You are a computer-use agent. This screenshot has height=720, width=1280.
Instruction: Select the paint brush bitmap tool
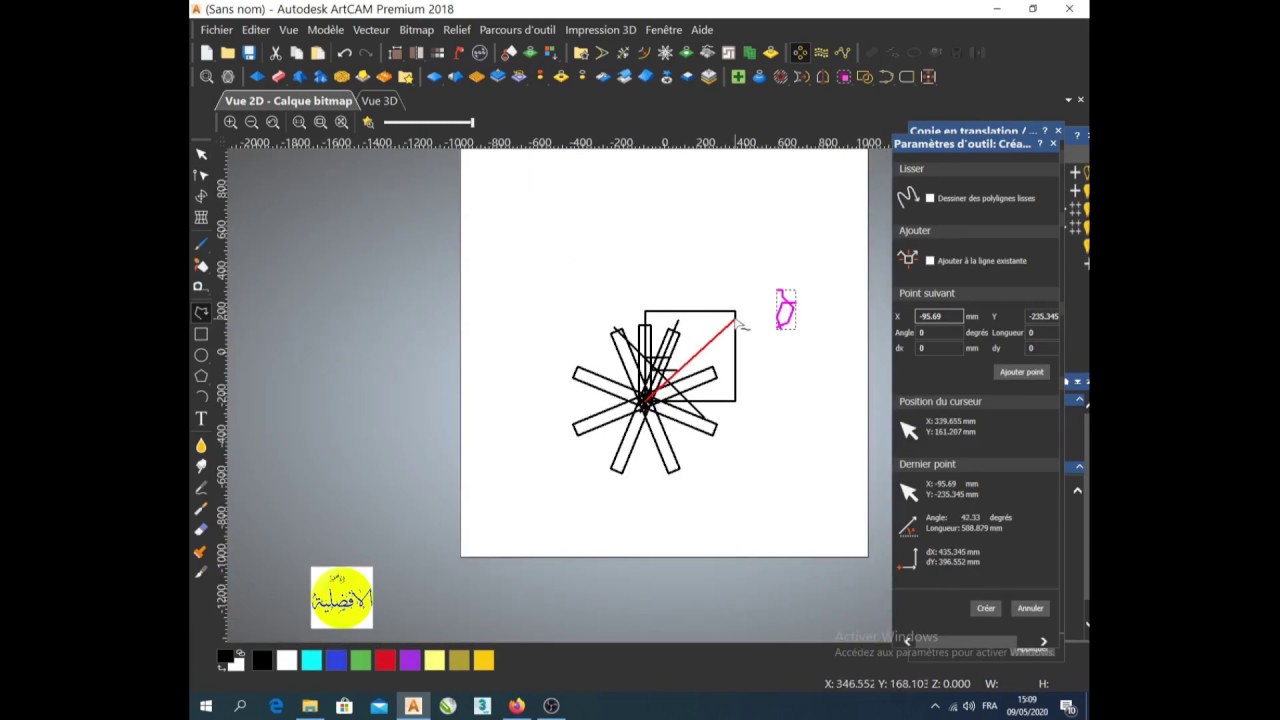pyautogui.click(x=201, y=244)
